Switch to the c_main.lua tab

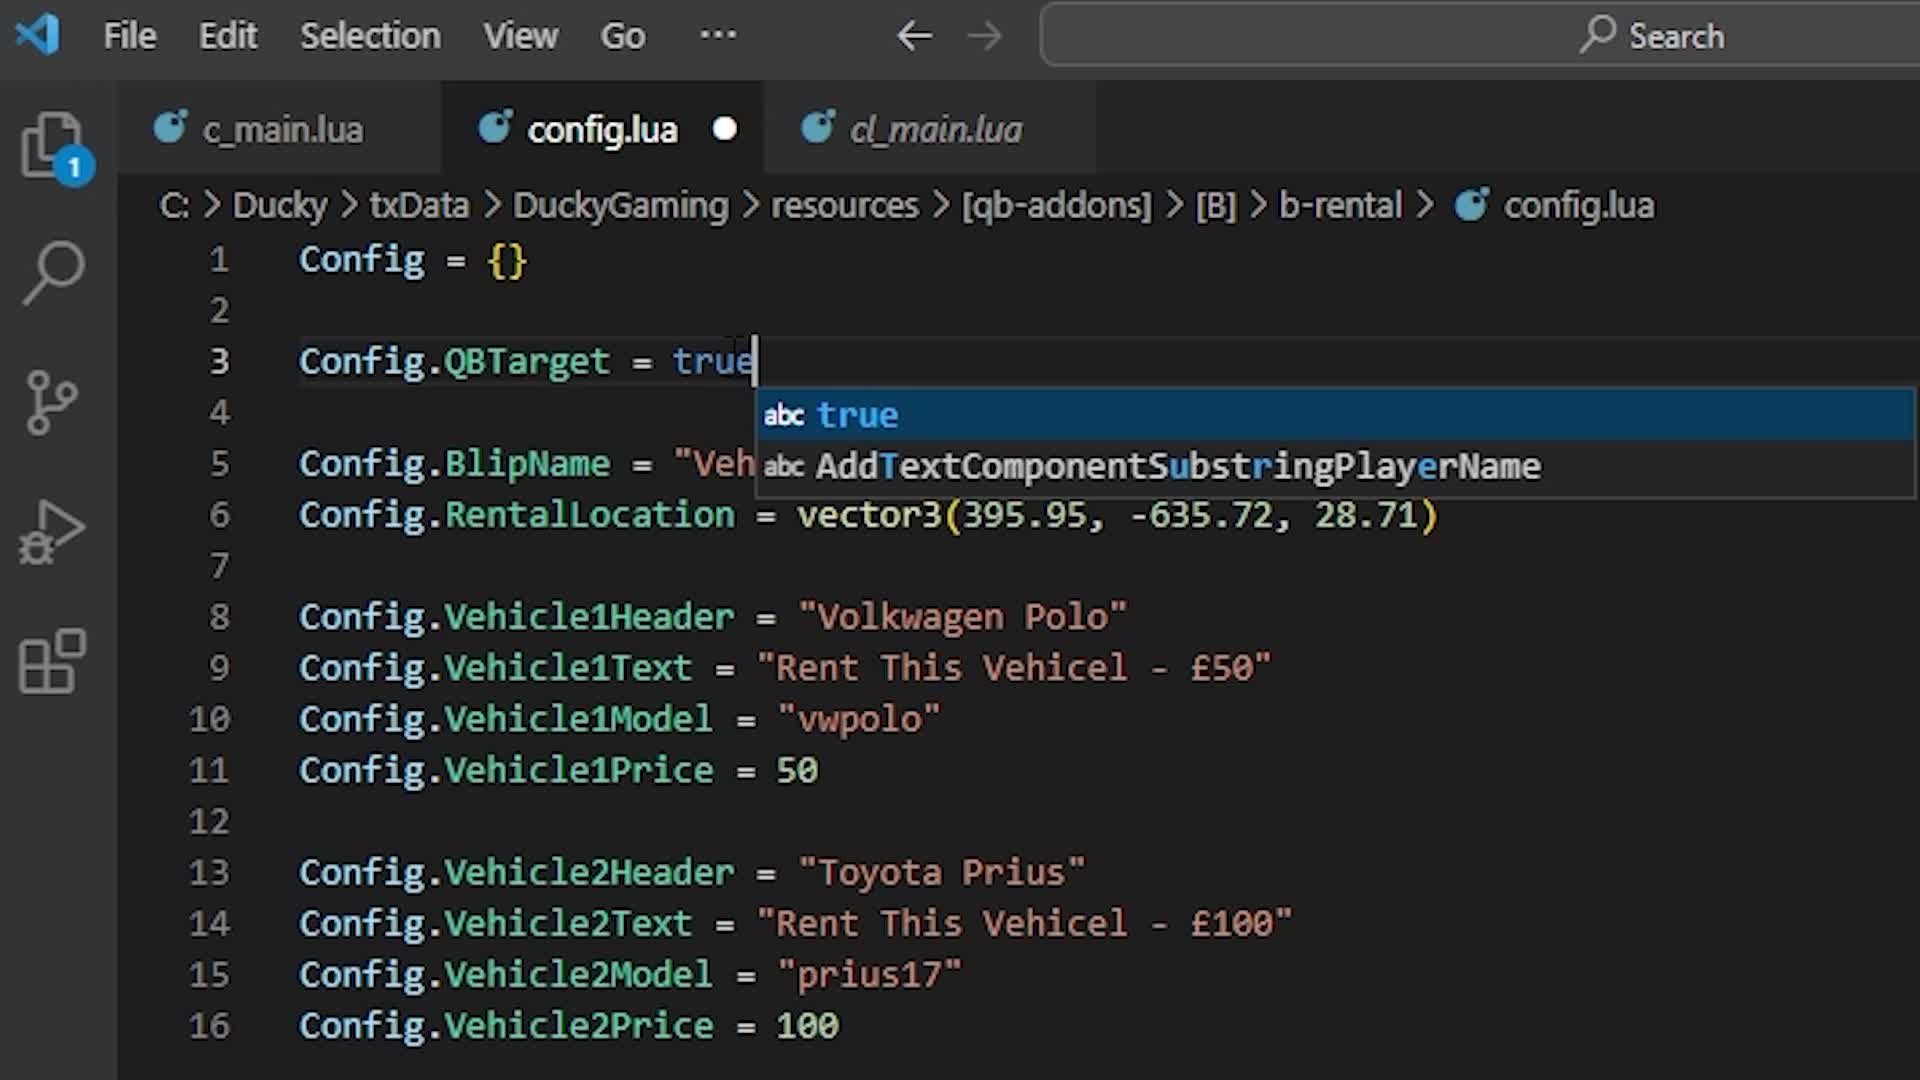[x=282, y=130]
